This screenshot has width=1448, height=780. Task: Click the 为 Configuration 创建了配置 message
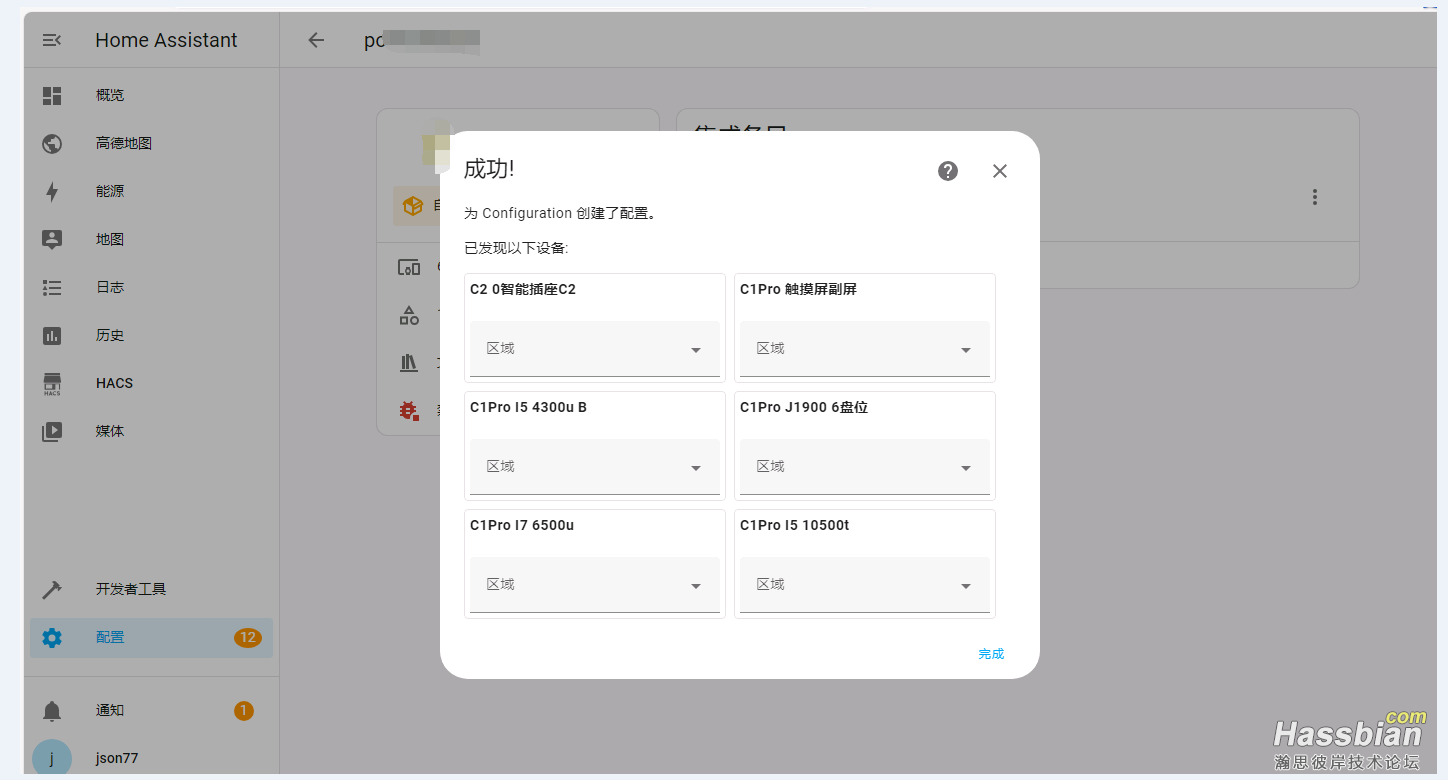(560, 213)
